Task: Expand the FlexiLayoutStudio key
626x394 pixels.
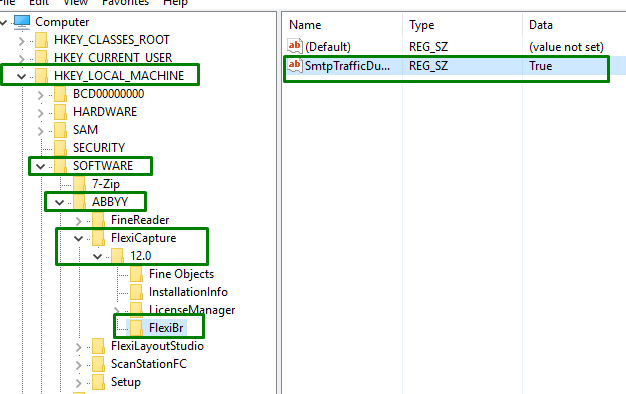Action: 78,347
